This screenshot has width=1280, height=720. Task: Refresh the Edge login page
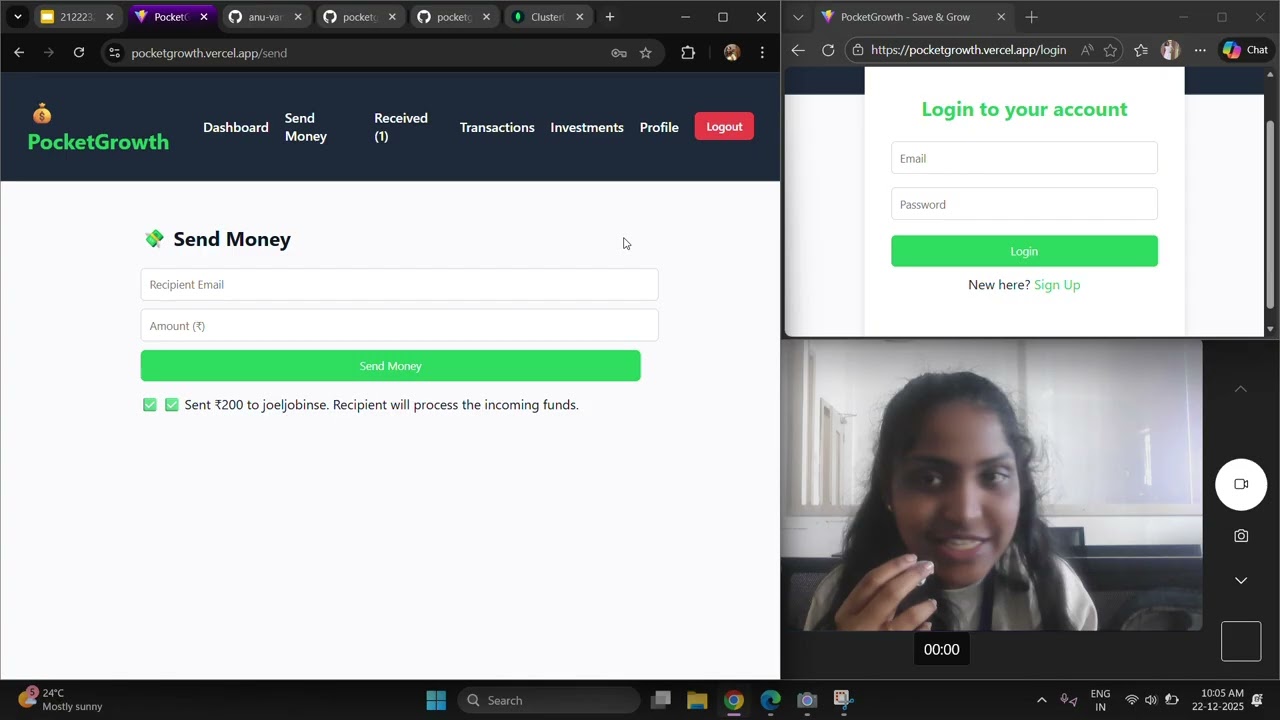click(828, 50)
